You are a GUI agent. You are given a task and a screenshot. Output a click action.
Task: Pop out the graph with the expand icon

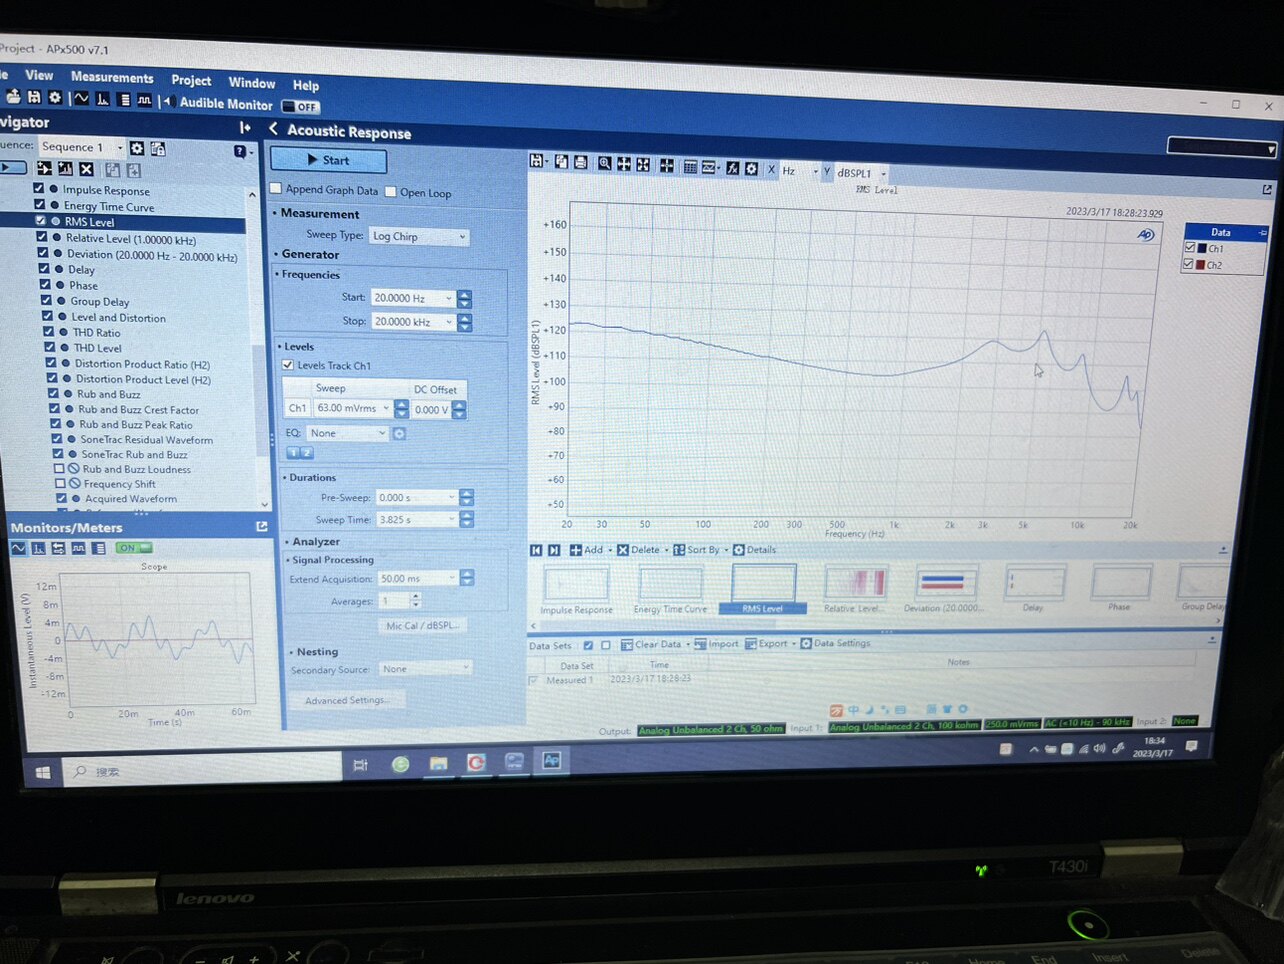point(1267,189)
